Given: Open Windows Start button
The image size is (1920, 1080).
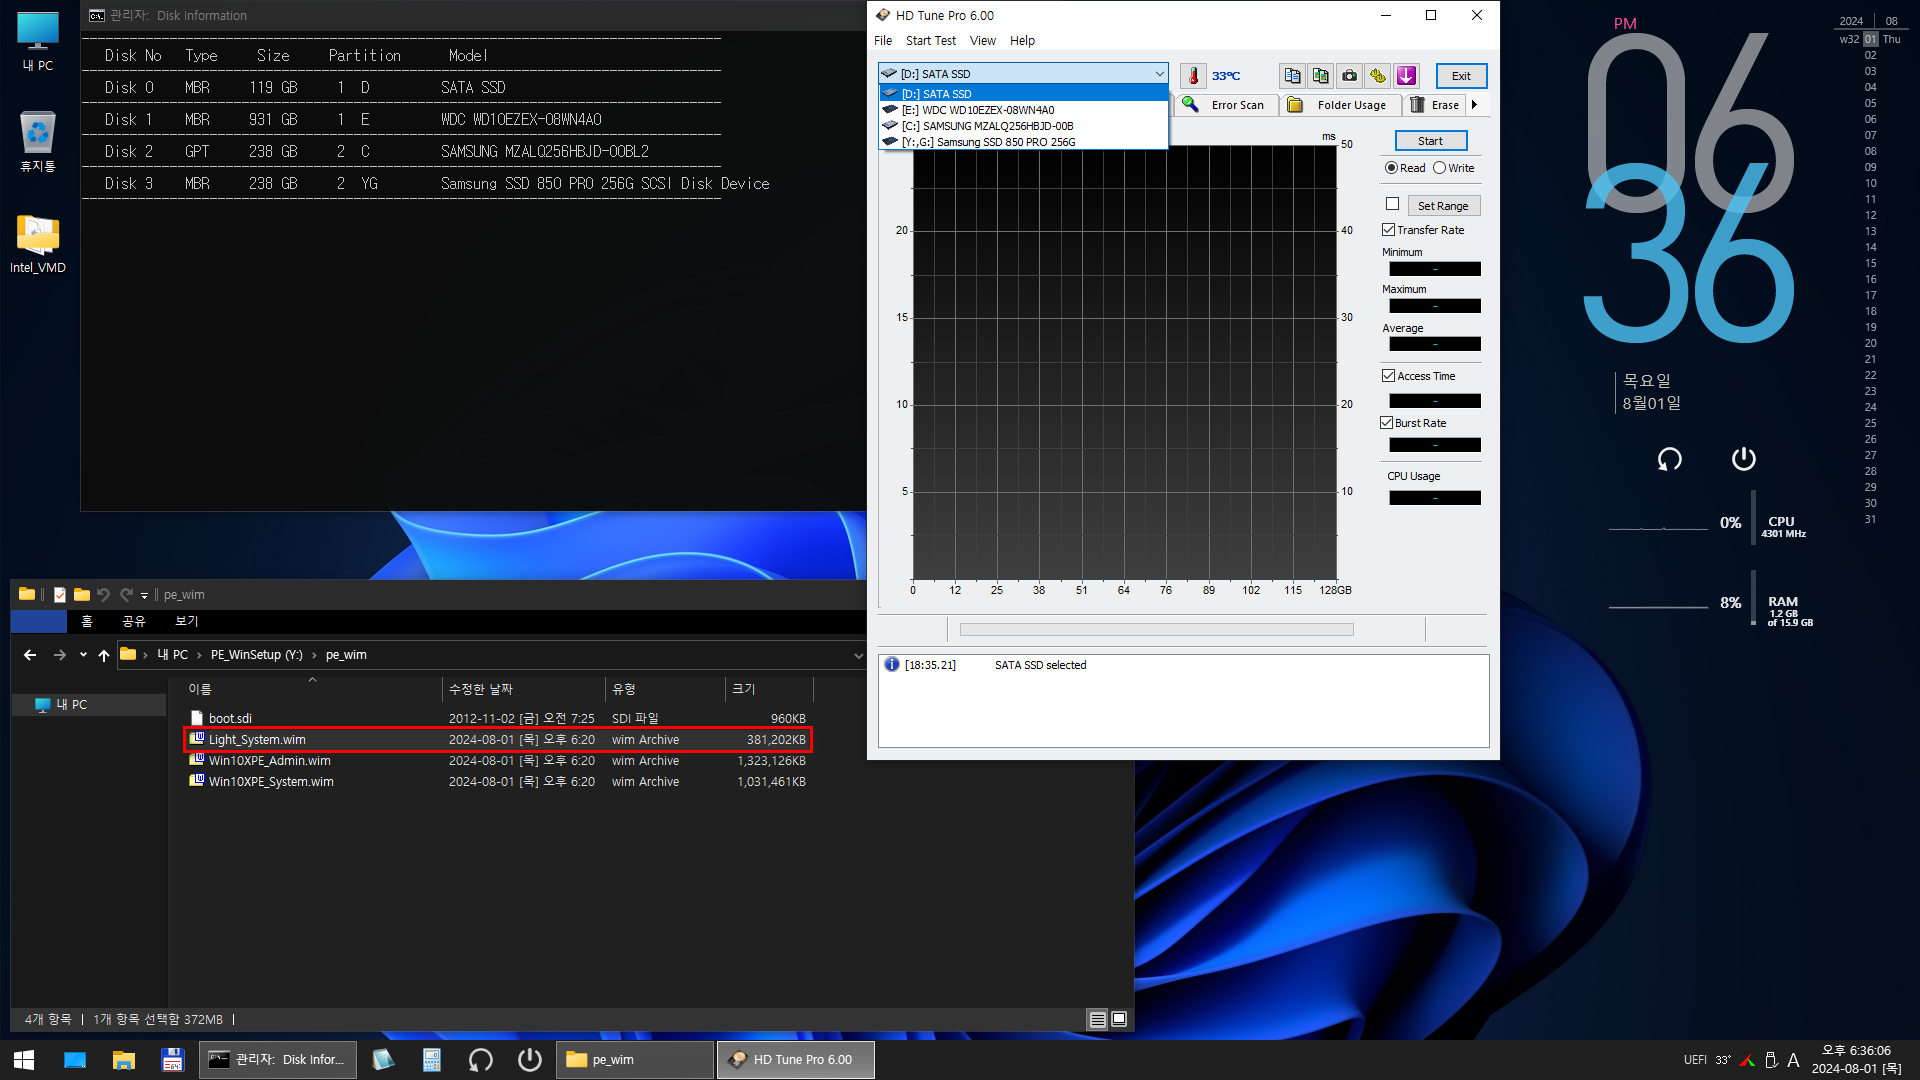Looking at the screenshot, I should [x=25, y=1060].
